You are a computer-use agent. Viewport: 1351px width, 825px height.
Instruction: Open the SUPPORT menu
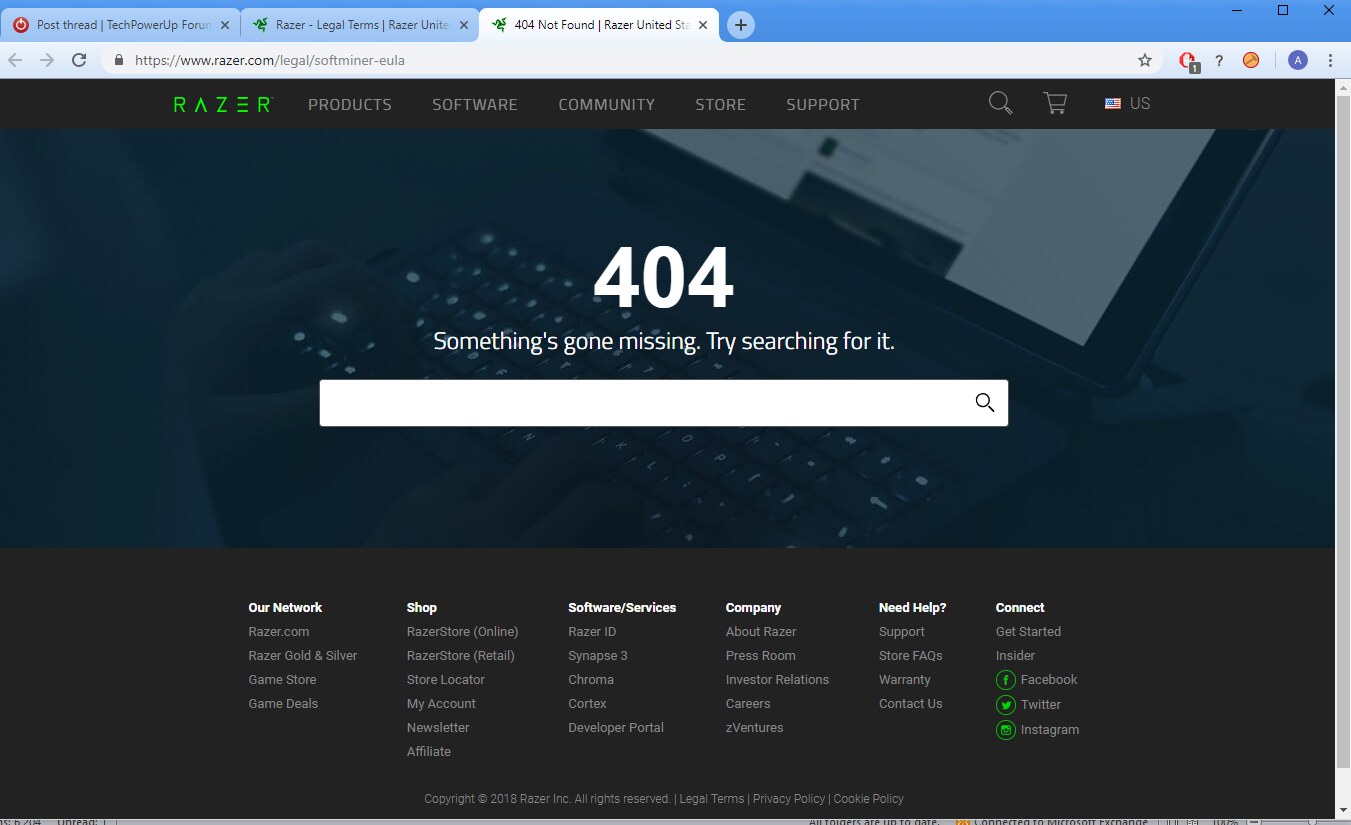tap(823, 104)
